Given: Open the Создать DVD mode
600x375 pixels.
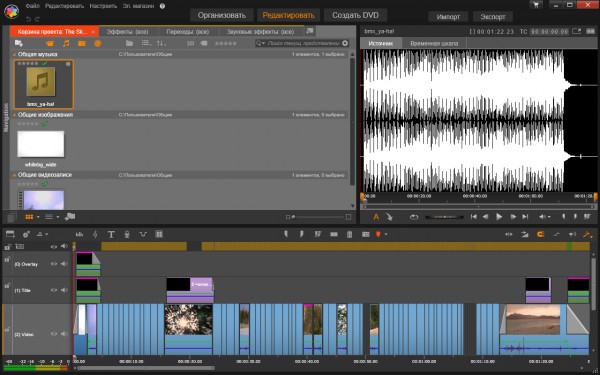Looking at the screenshot, I should (x=355, y=15).
